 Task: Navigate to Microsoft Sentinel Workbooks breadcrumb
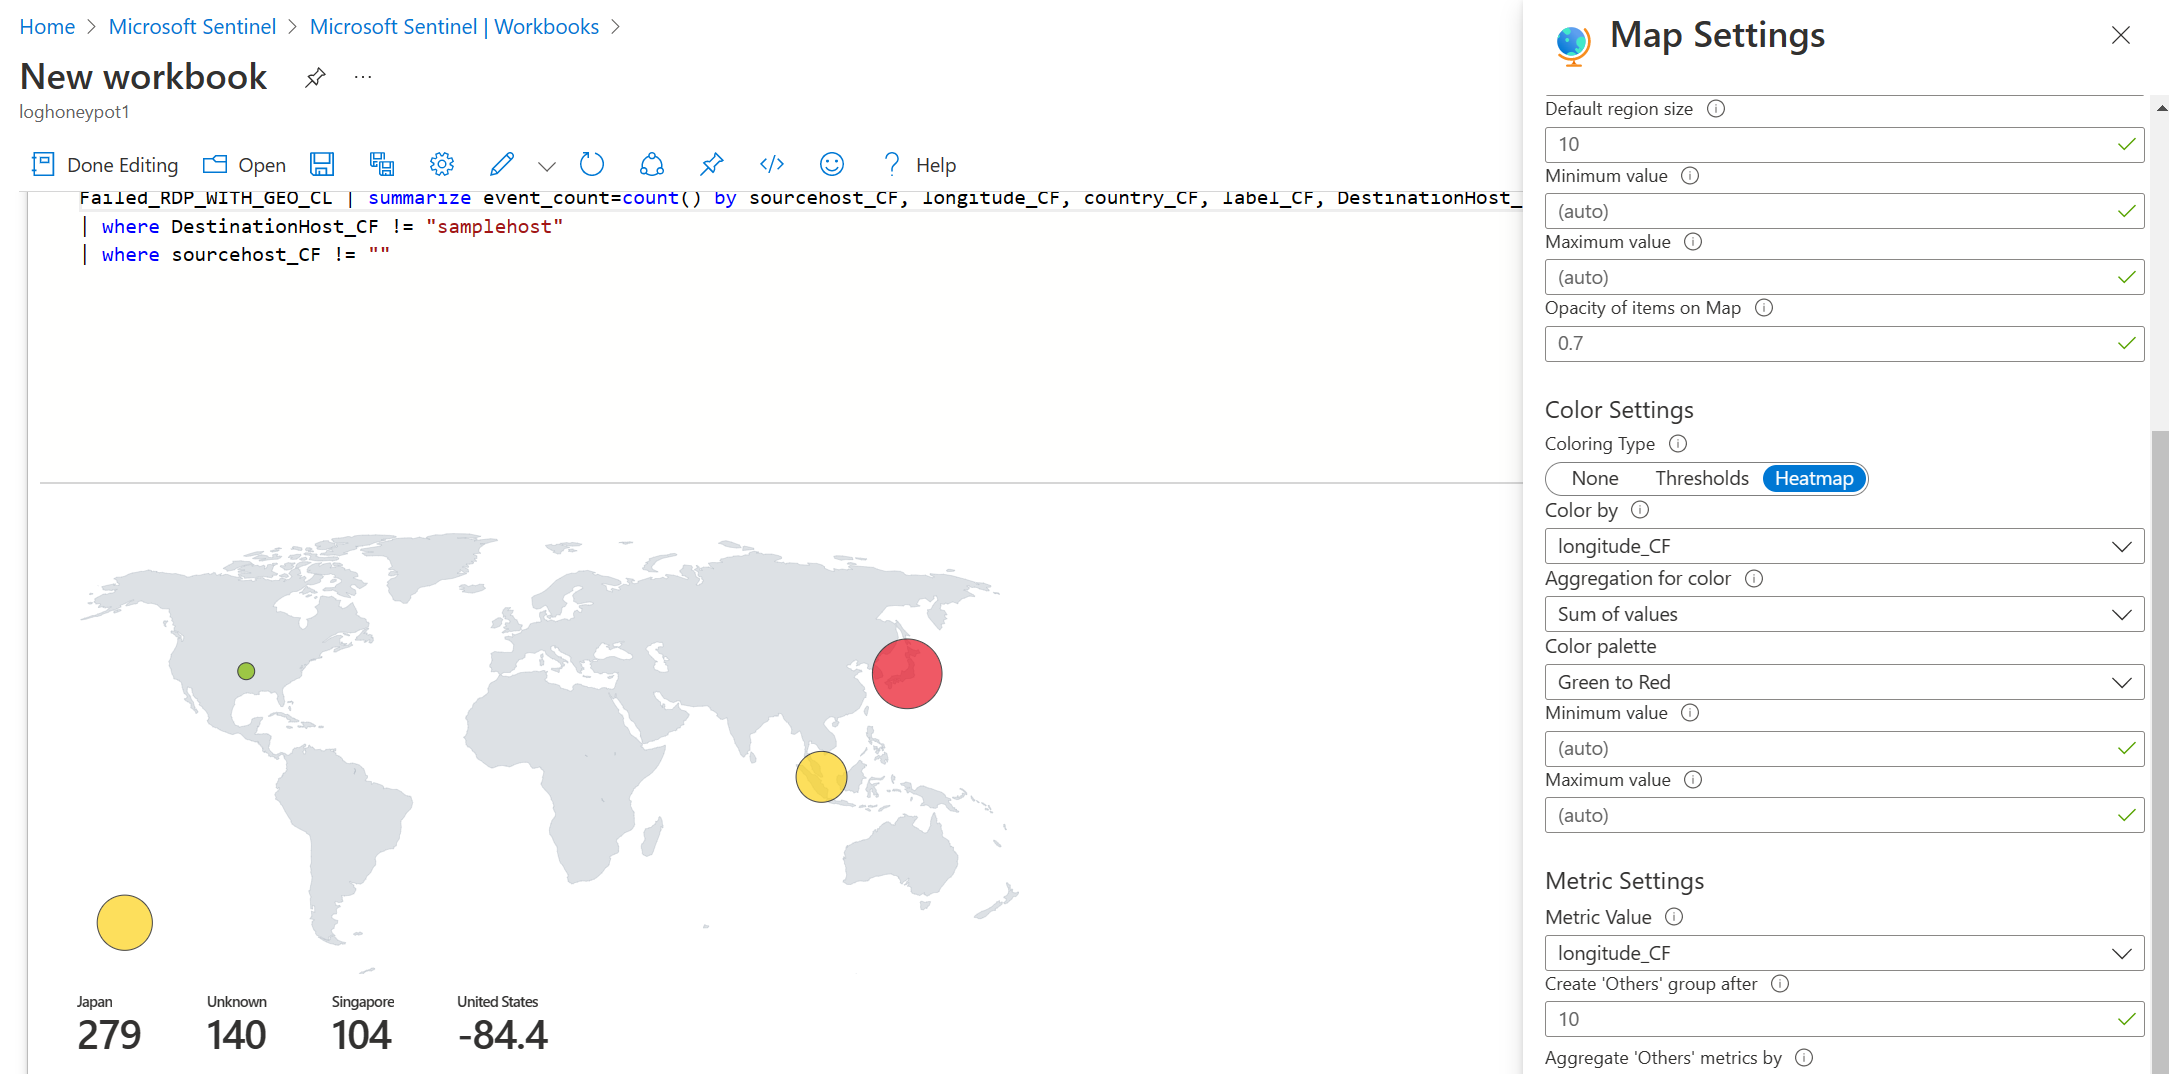click(455, 26)
